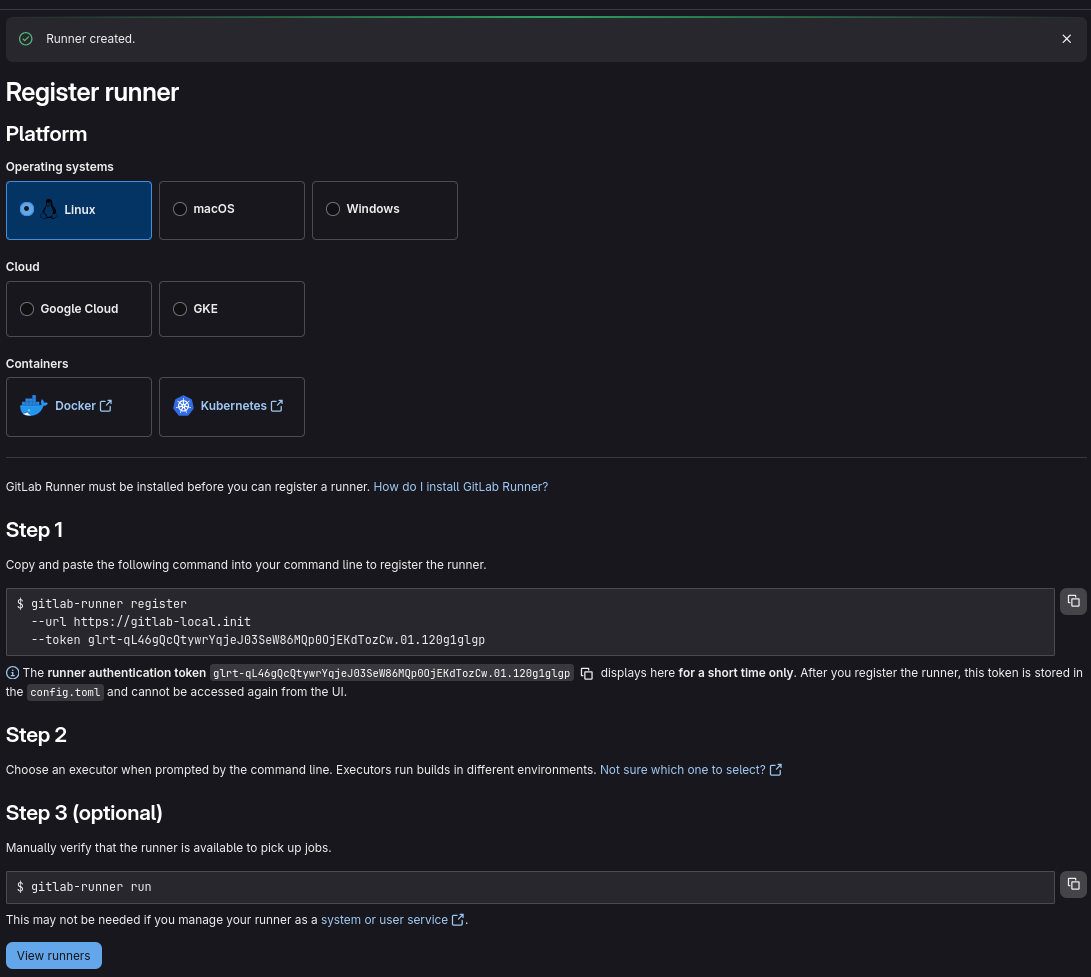Copy the register command in Step 1
1091x977 pixels.
coord(1073,601)
